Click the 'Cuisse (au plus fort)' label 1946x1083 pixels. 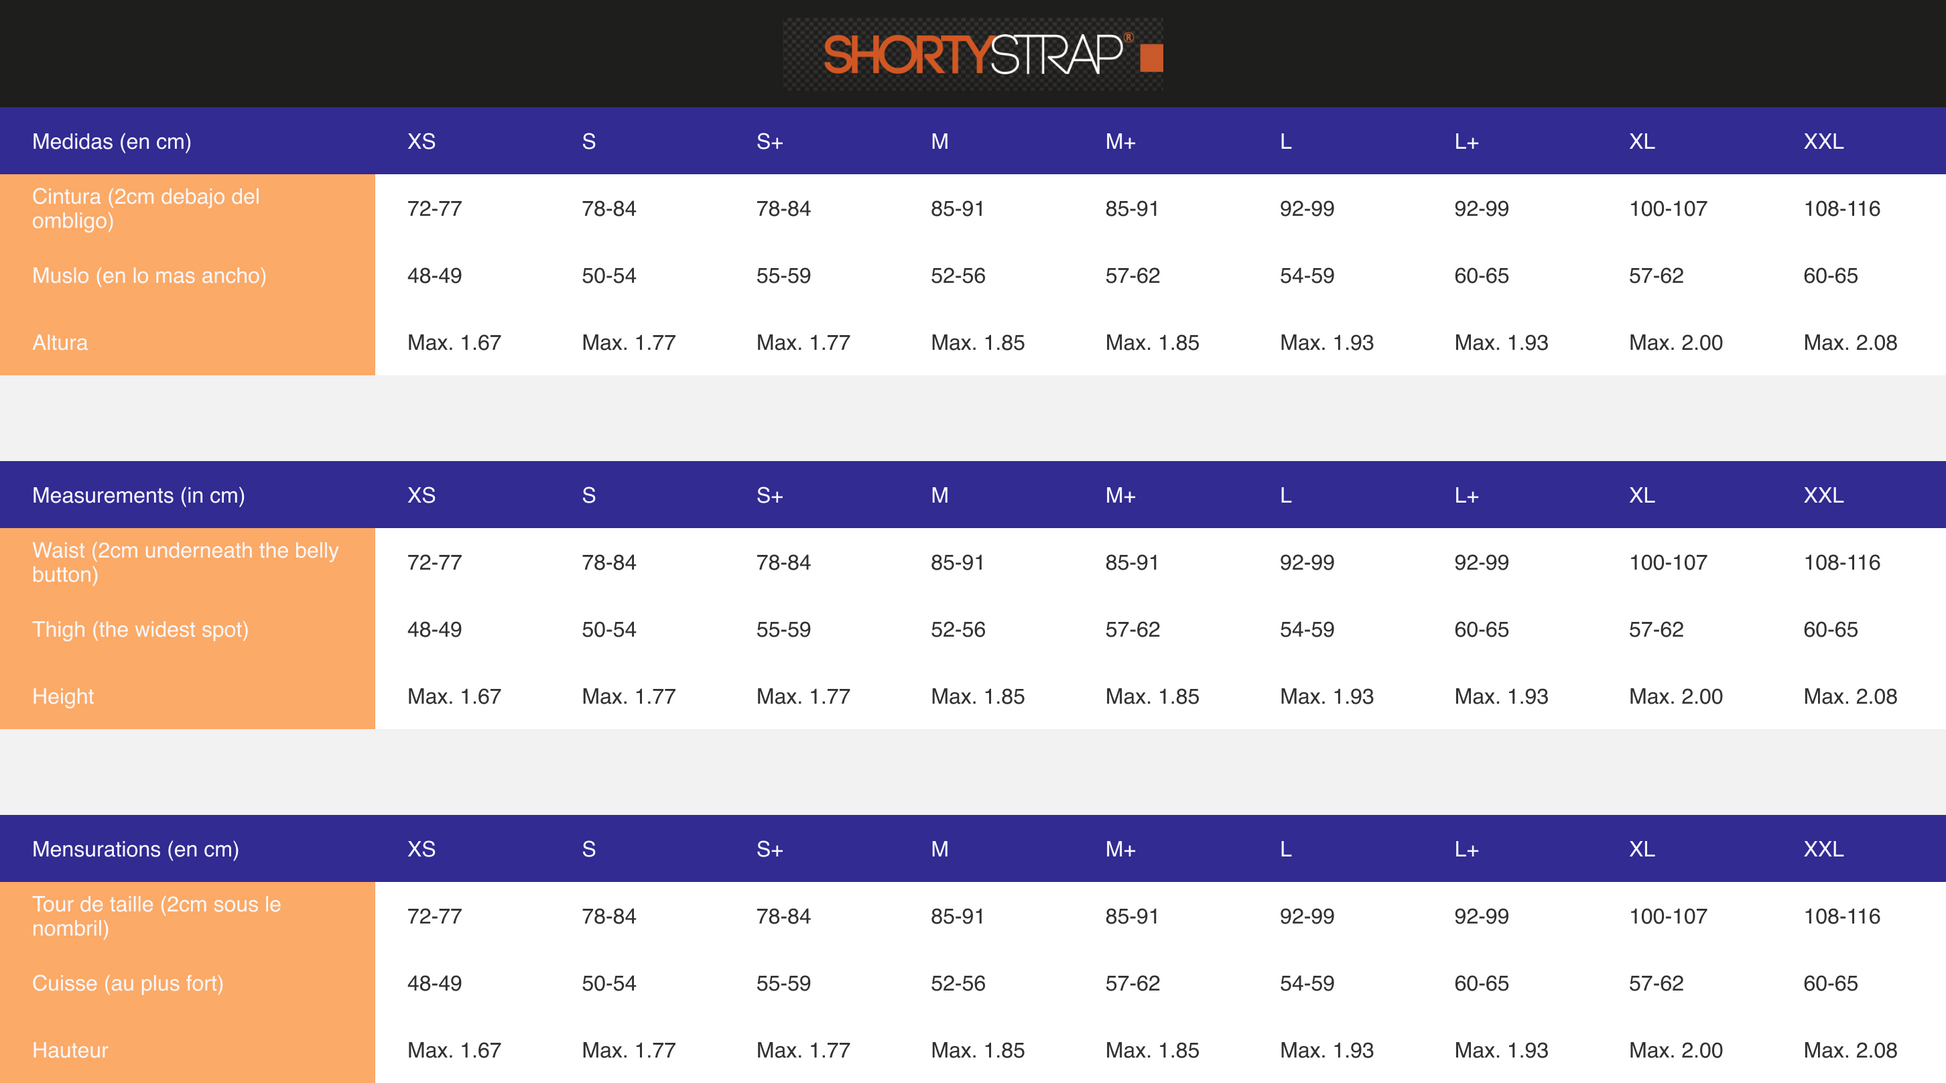point(128,984)
